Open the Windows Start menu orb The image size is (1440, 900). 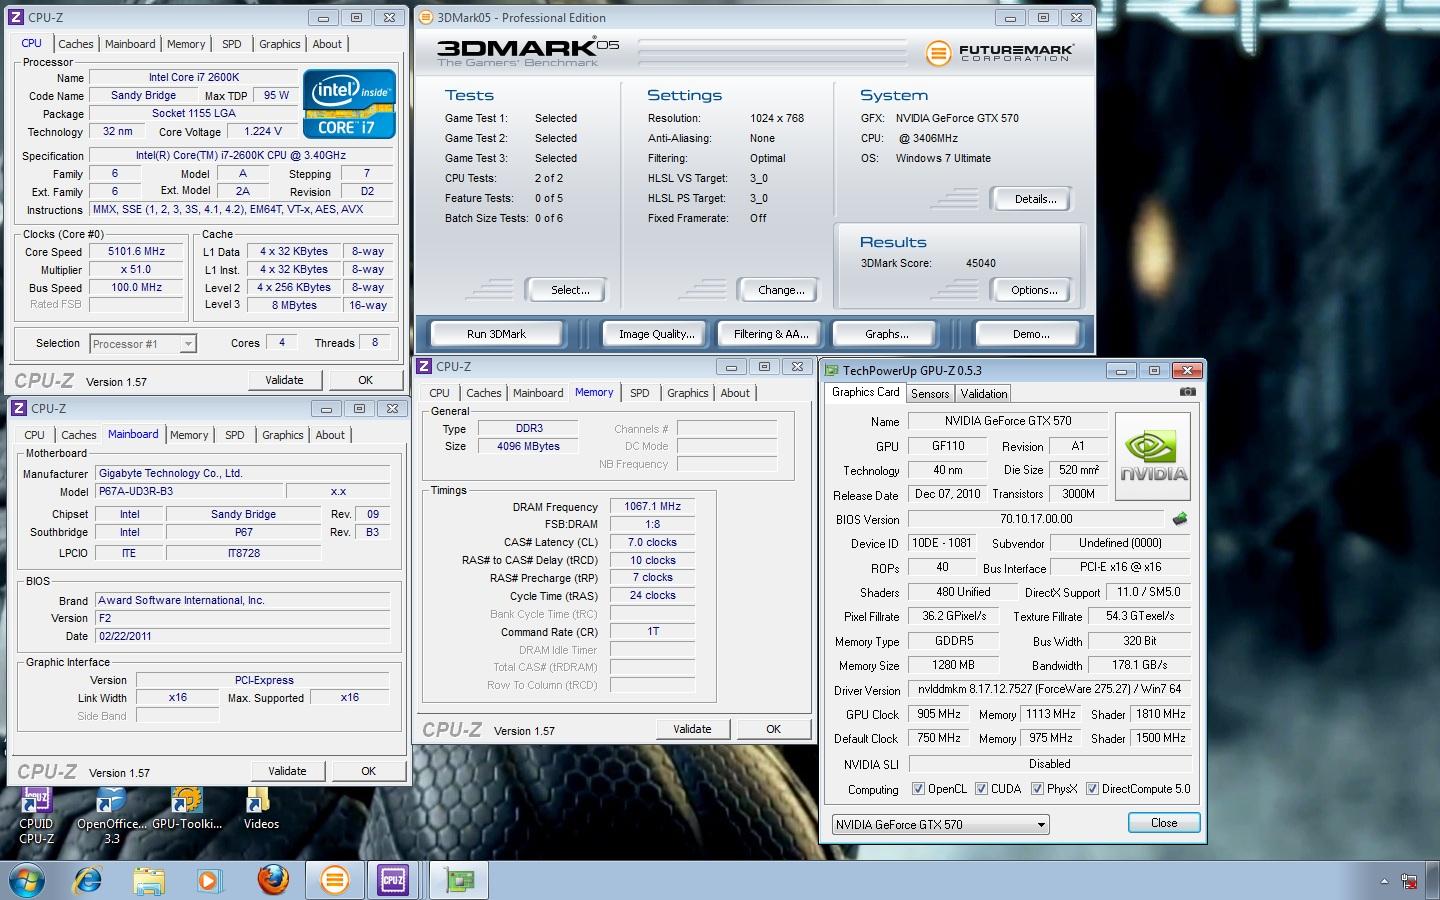point(27,880)
